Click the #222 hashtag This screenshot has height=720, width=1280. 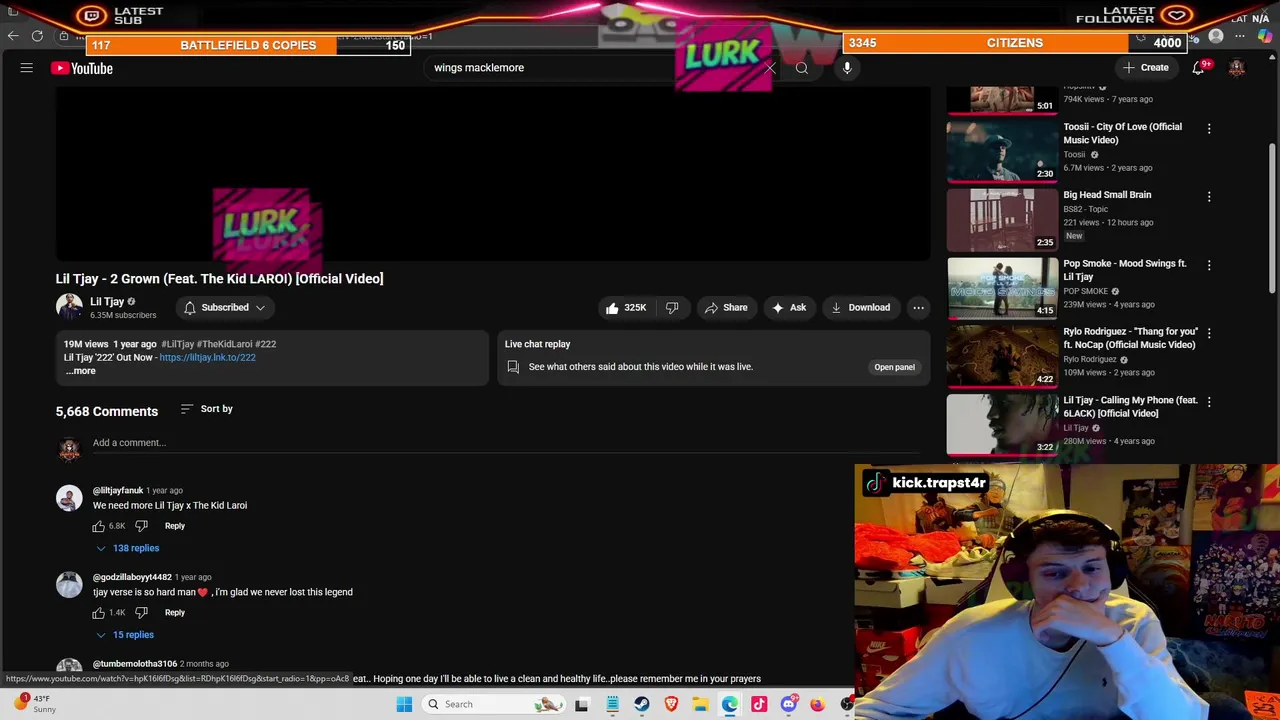[265, 344]
